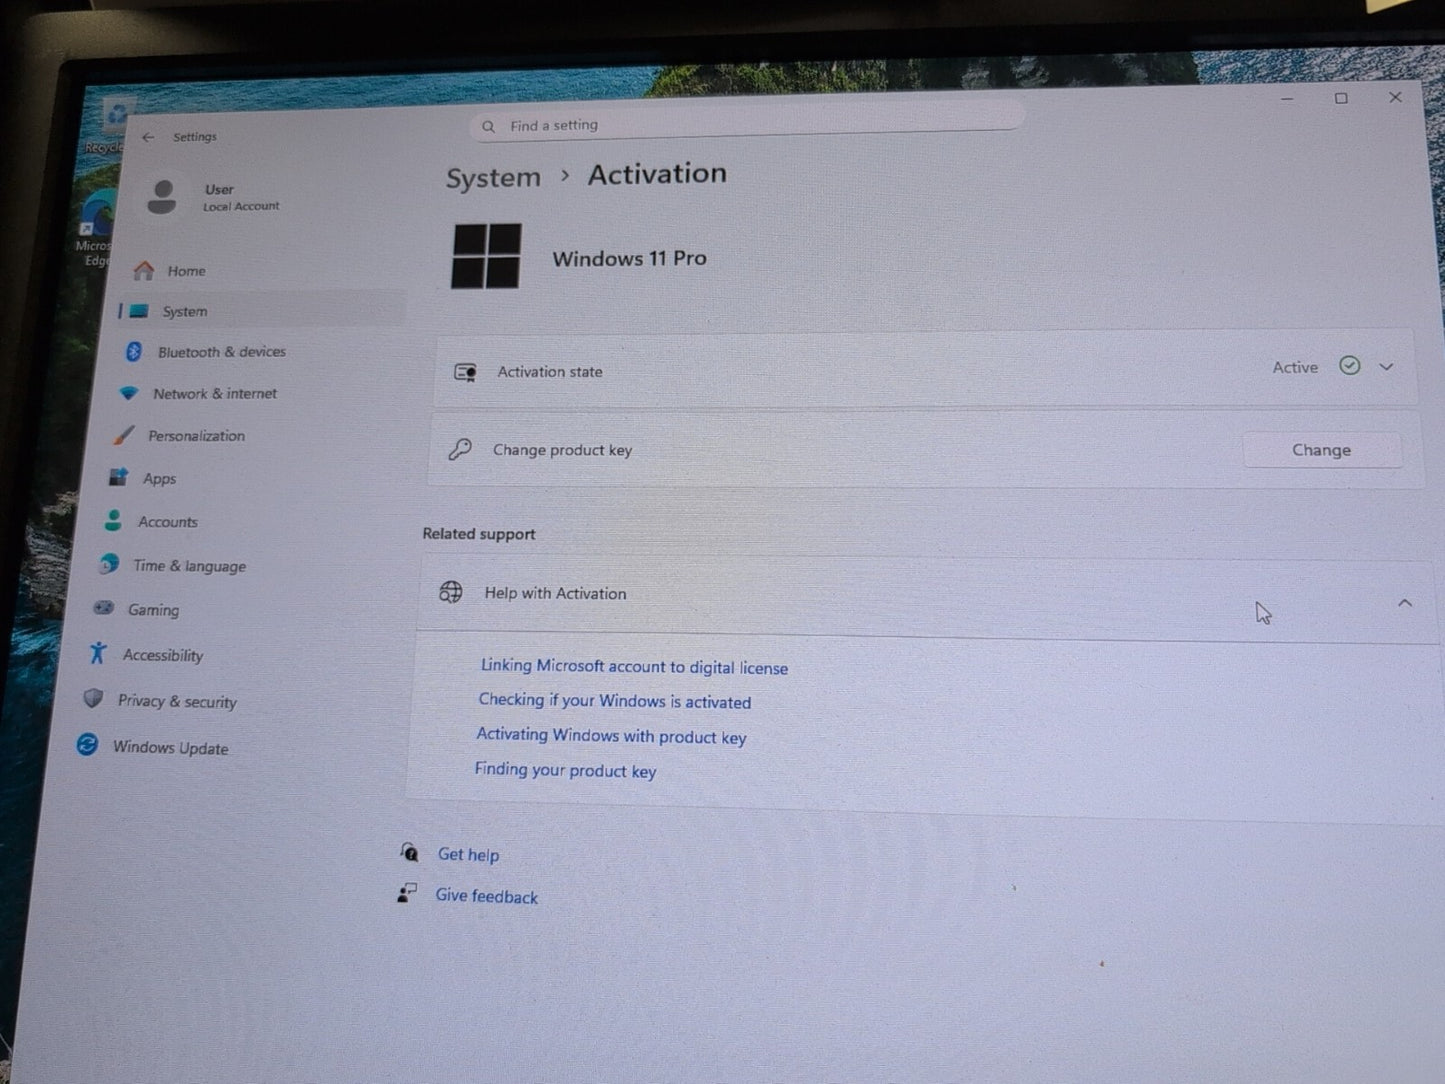Click the Change product key button
This screenshot has width=1445, height=1084.
pos(1321,450)
